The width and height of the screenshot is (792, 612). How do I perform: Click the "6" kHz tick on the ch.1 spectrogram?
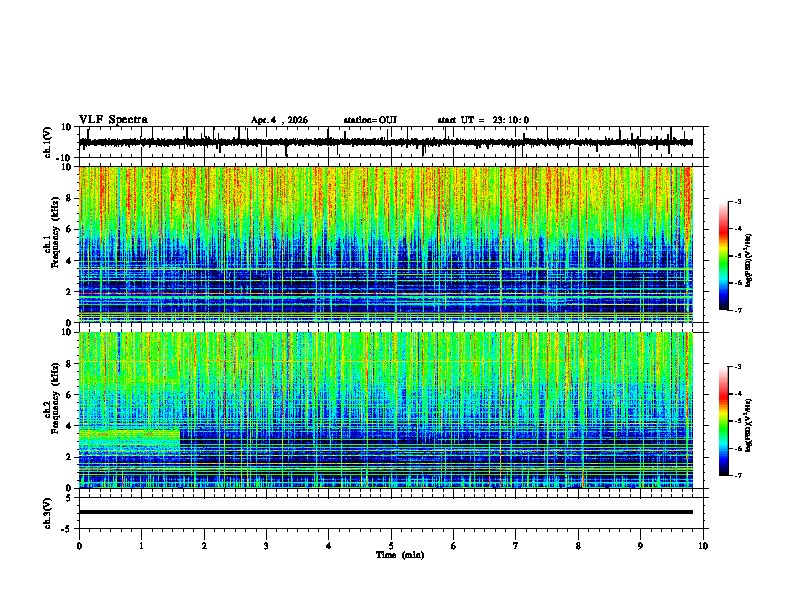point(69,230)
